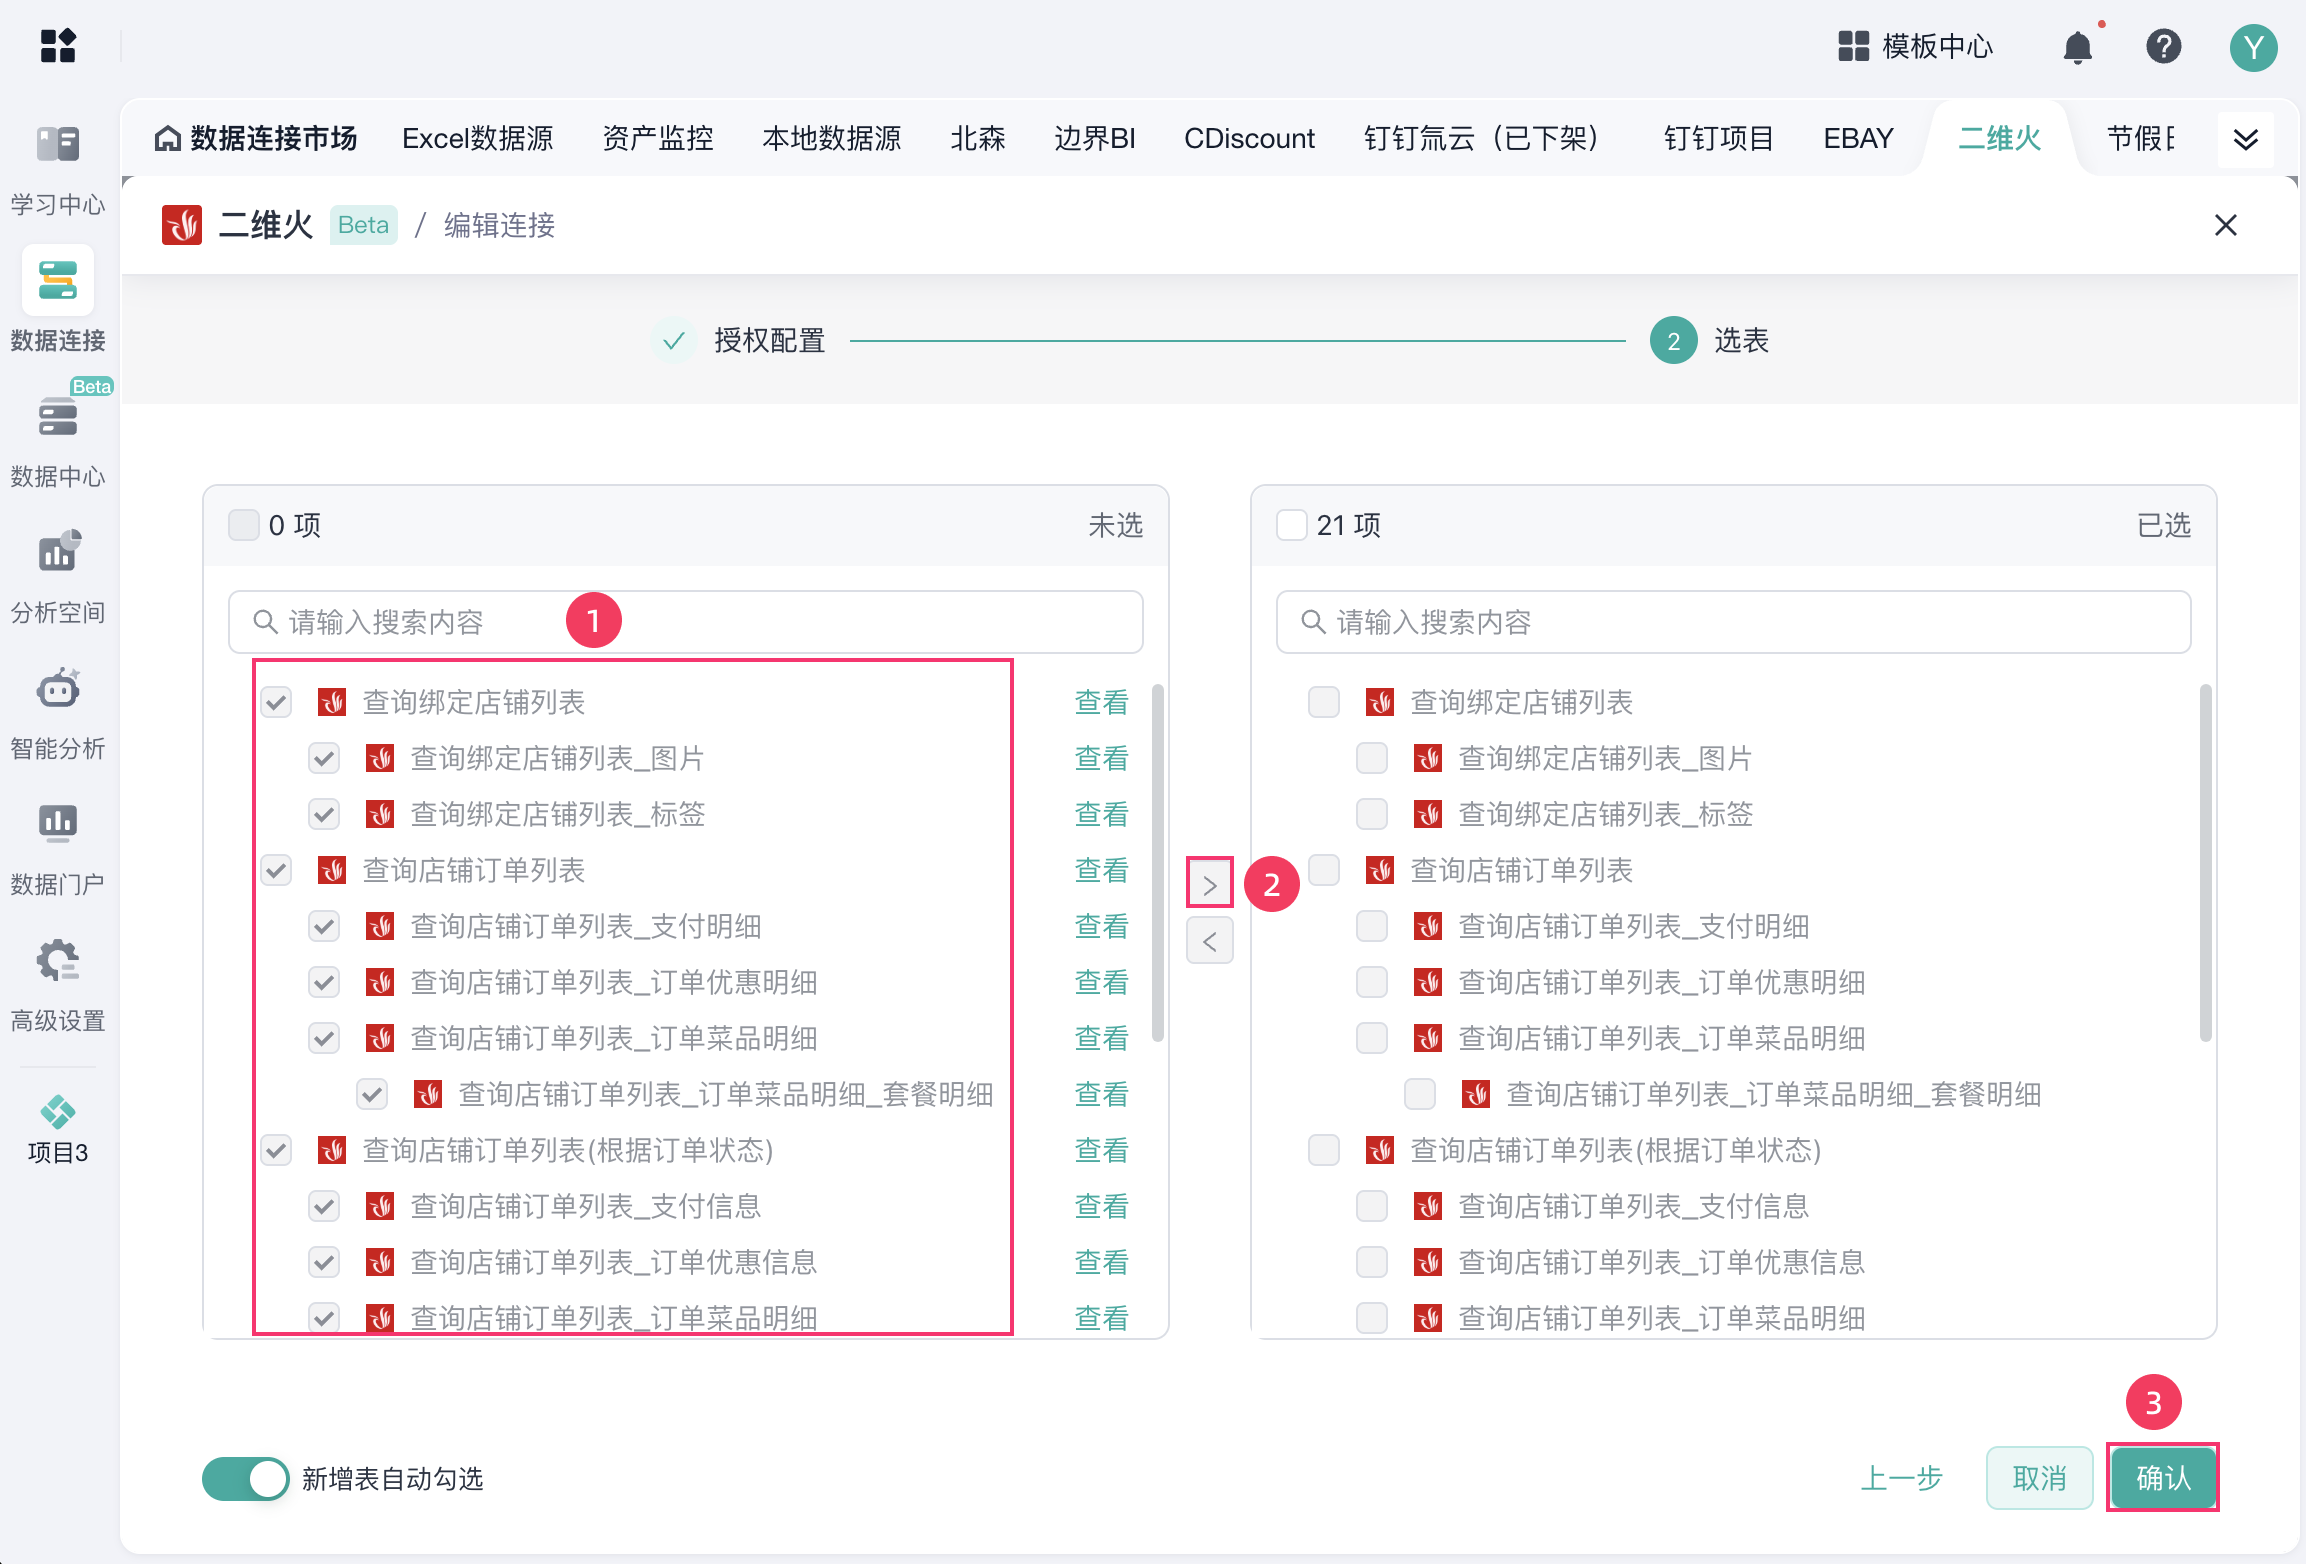The image size is (2306, 1564).
Task: Open 数据门户 in the sidebar
Action: coord(58,848)
